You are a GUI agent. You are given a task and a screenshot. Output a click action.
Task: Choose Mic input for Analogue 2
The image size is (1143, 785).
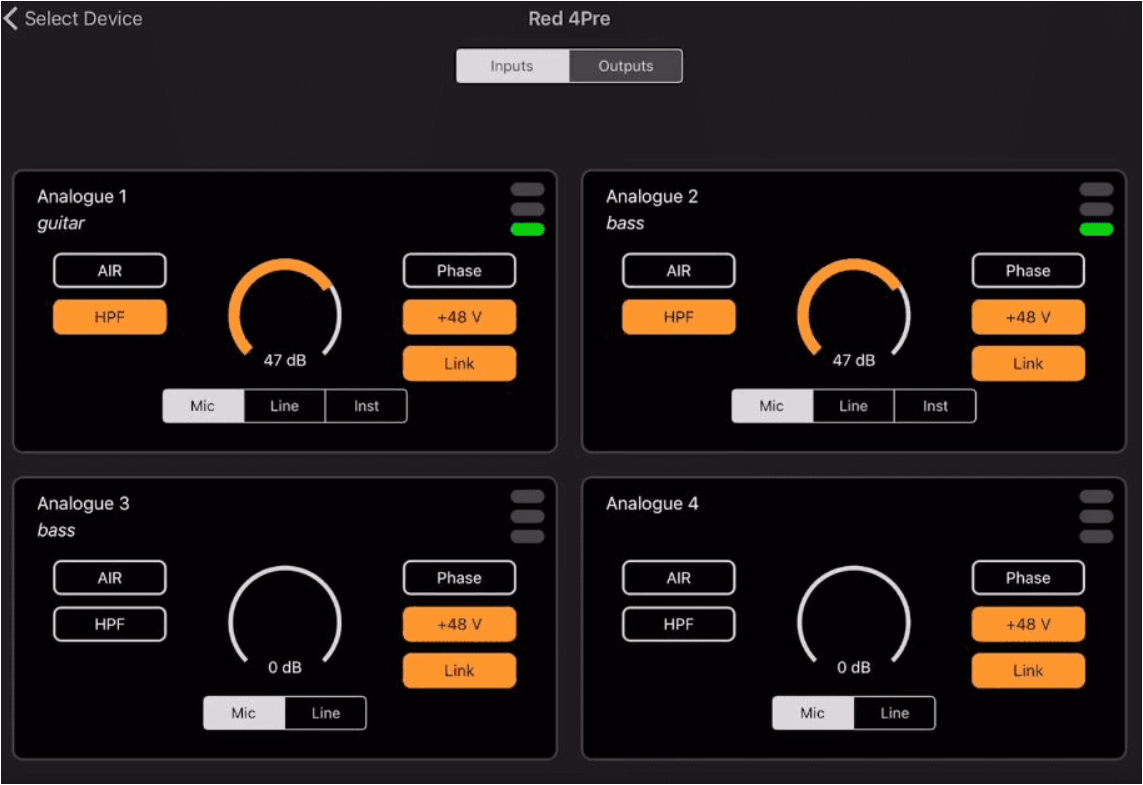(x=772, y=406)
